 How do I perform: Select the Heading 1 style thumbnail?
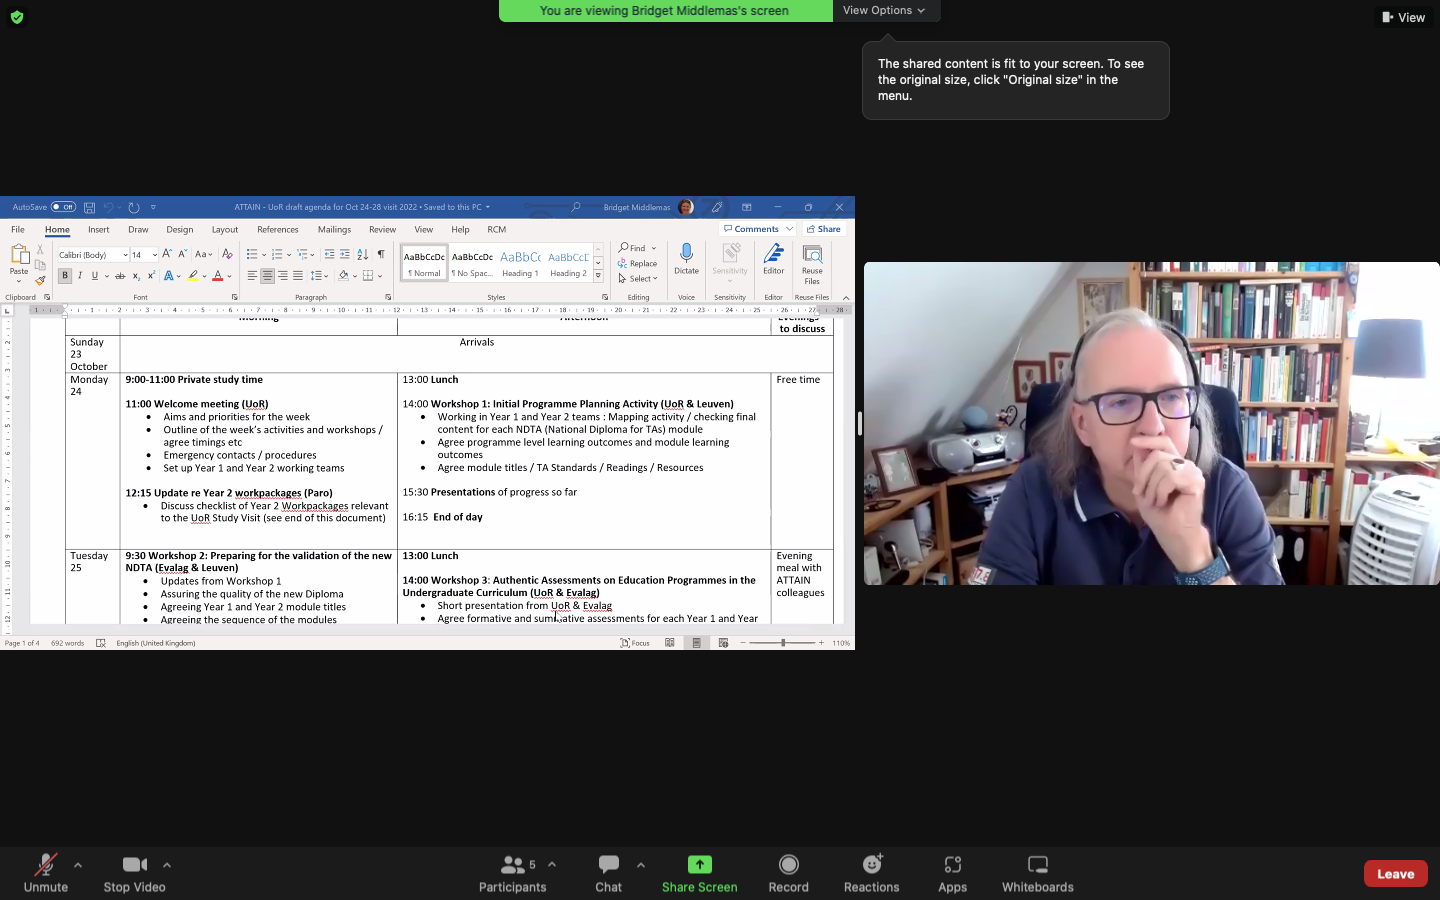[x=520, y=263]
